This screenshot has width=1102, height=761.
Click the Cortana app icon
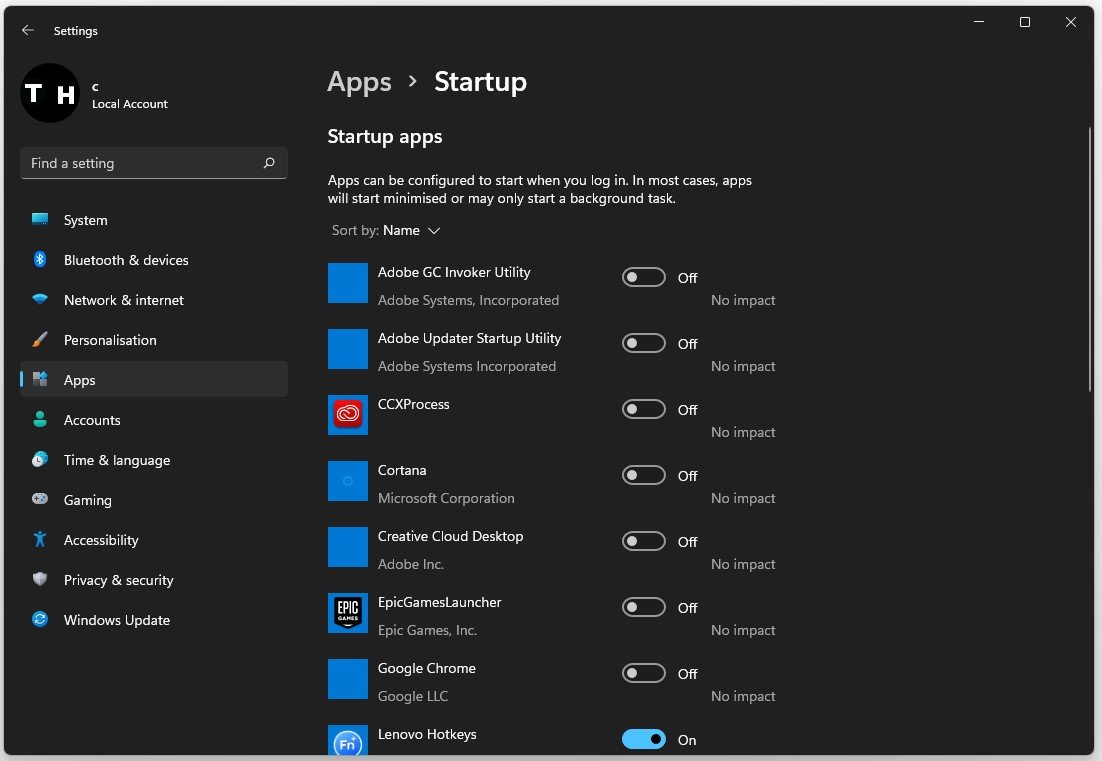(348, 481)
